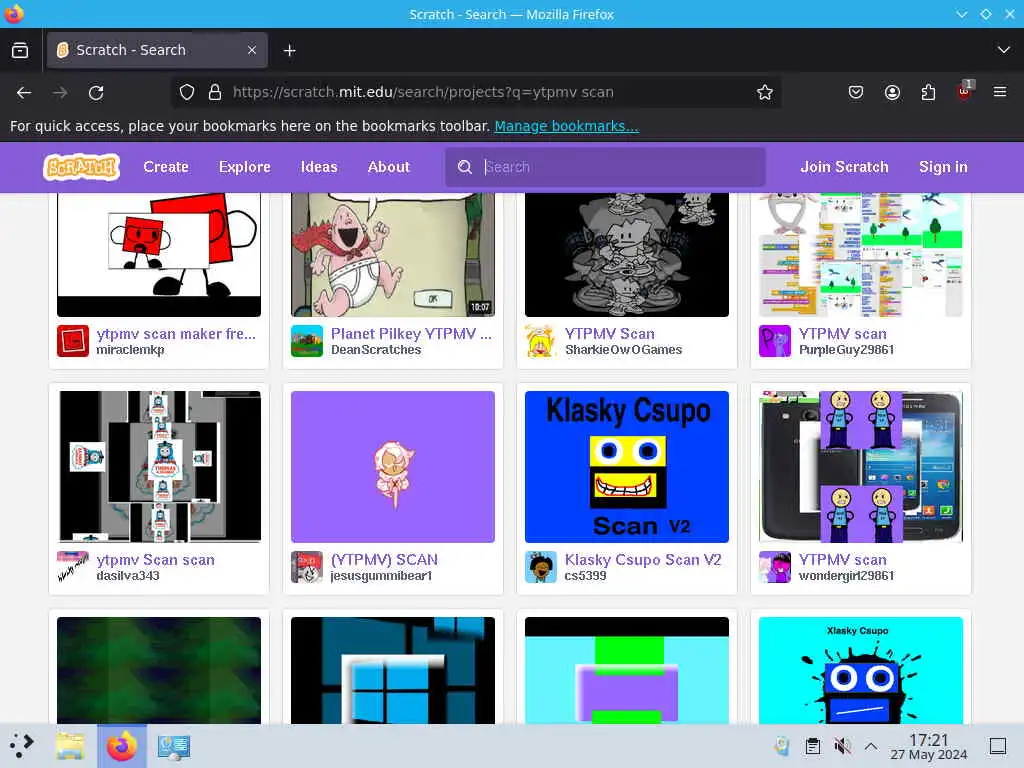Image resolution: width=1024 pixels, height=768 pixels.
Task: Open DeanScratches user avatar
Action: [x=307, y=341]
